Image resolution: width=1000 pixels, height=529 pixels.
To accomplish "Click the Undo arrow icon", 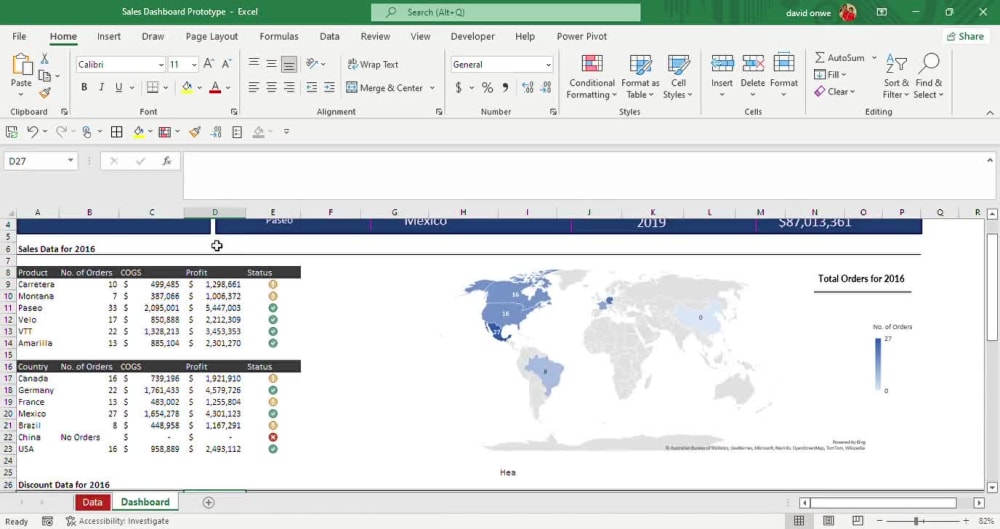I will pyautogui.click(x=32, y=132).
